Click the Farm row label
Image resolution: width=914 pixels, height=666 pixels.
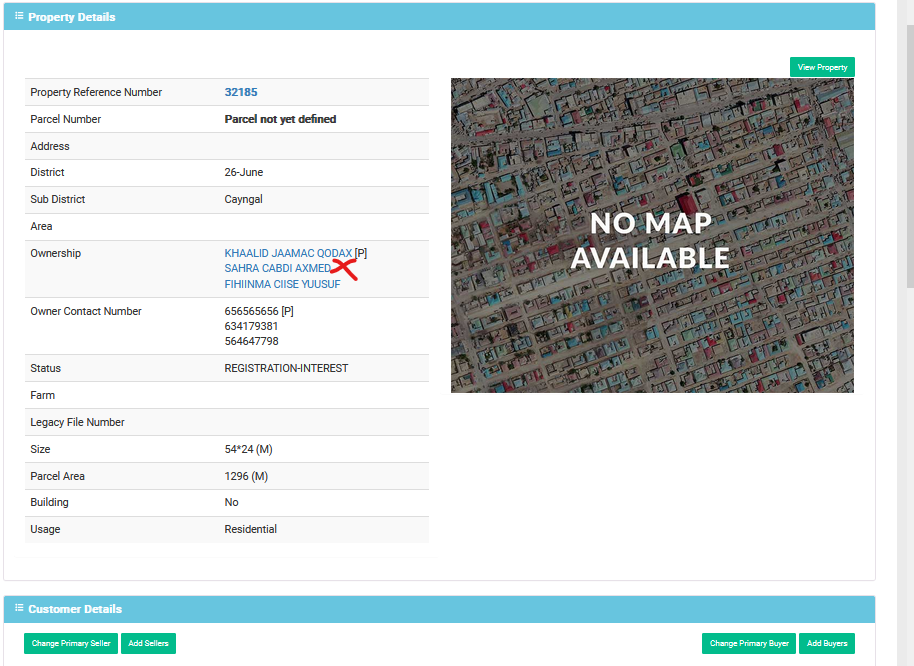43,395
